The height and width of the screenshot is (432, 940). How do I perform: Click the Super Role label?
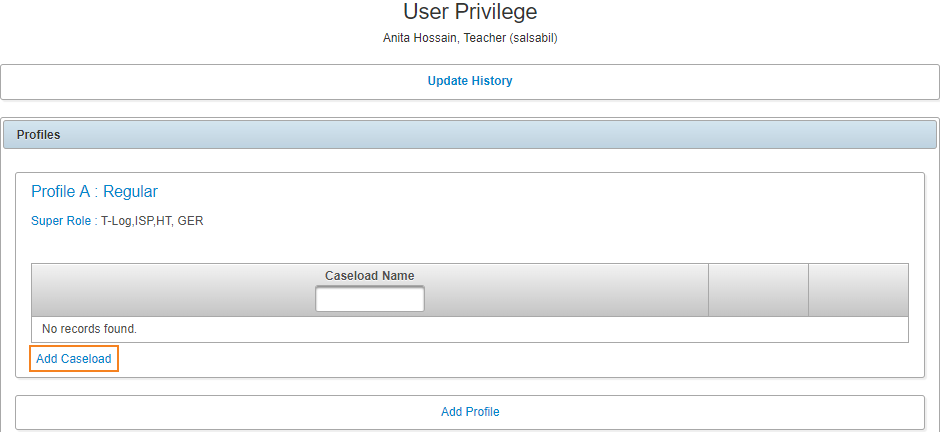tap(64, 221)
